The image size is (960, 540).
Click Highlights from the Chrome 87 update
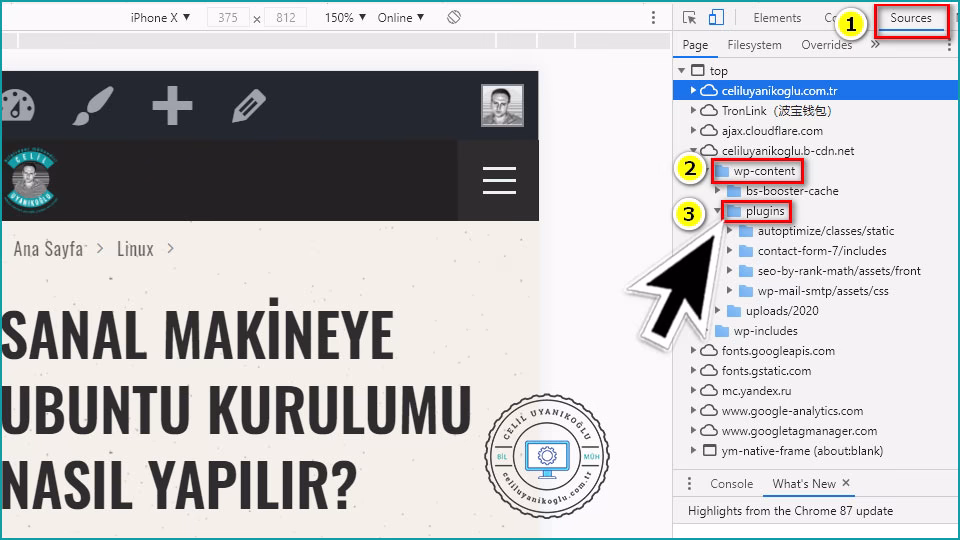[x=790, y=511]
